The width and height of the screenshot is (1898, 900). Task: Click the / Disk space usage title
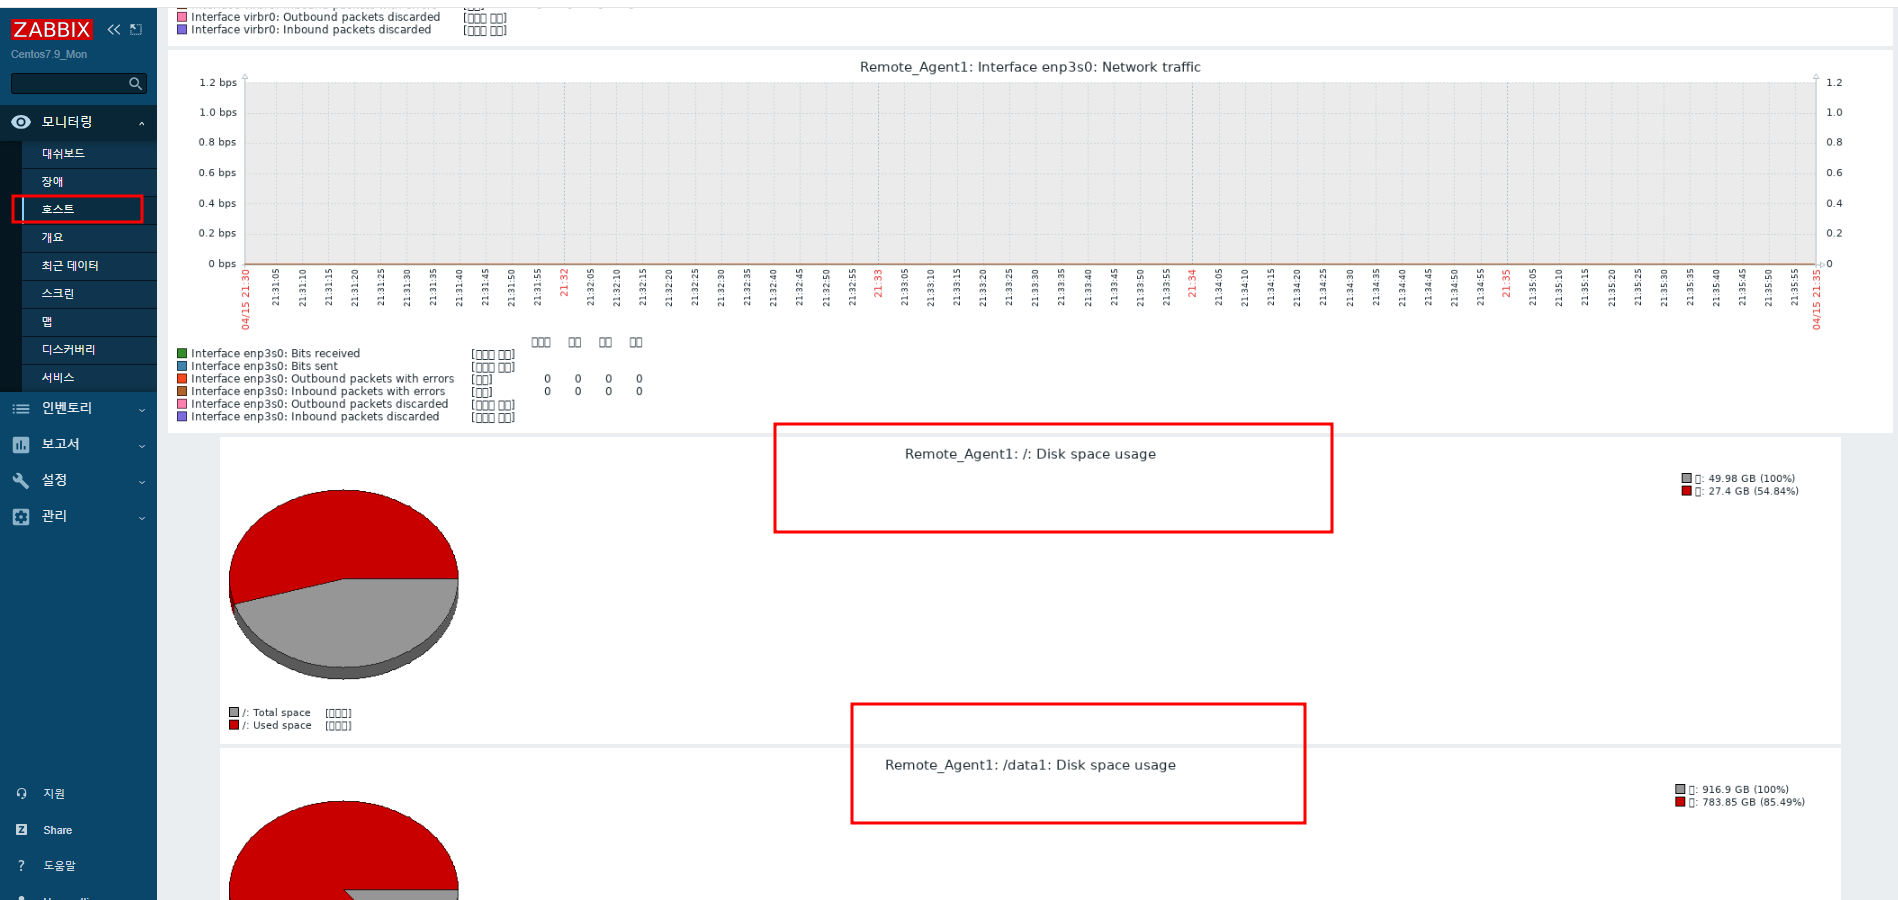coord(1030,454)
